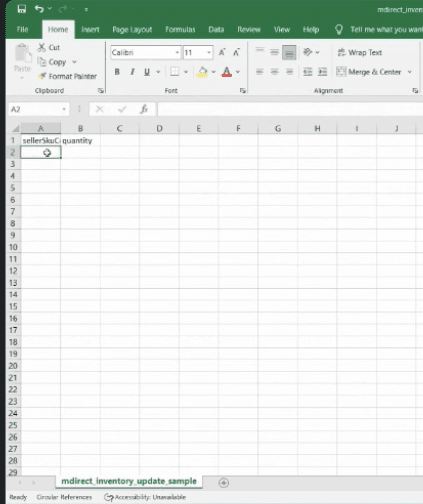This screenshot has height=504, width=423.
Task: Open the Calibri font name dropdown
Action: [177, 53]
